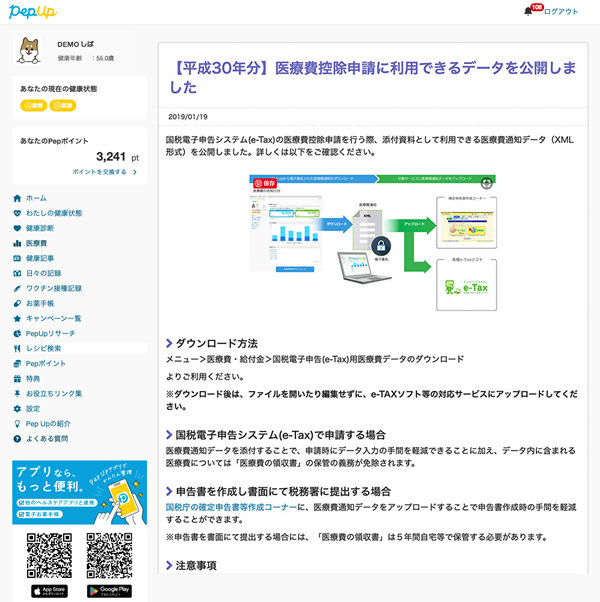Click the レシピ検索 fork and knife icon
This screenshot has width=600, height=602.
(17, 348)
